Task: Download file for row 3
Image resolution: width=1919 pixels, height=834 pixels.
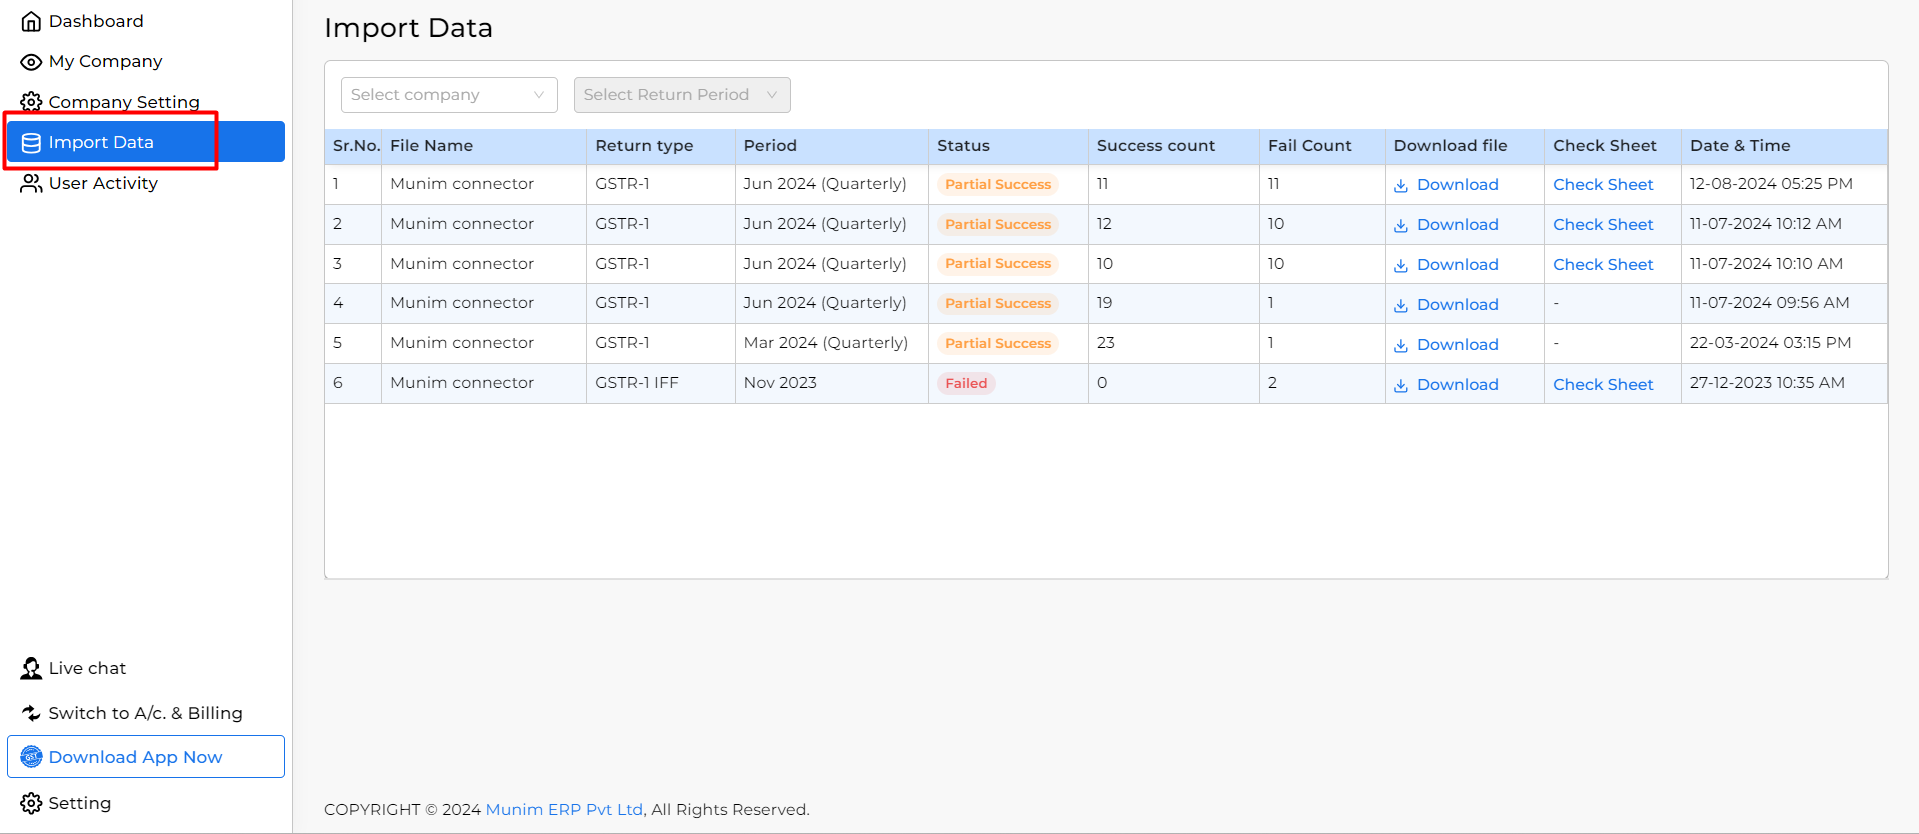Action: tap(1457, 265)
